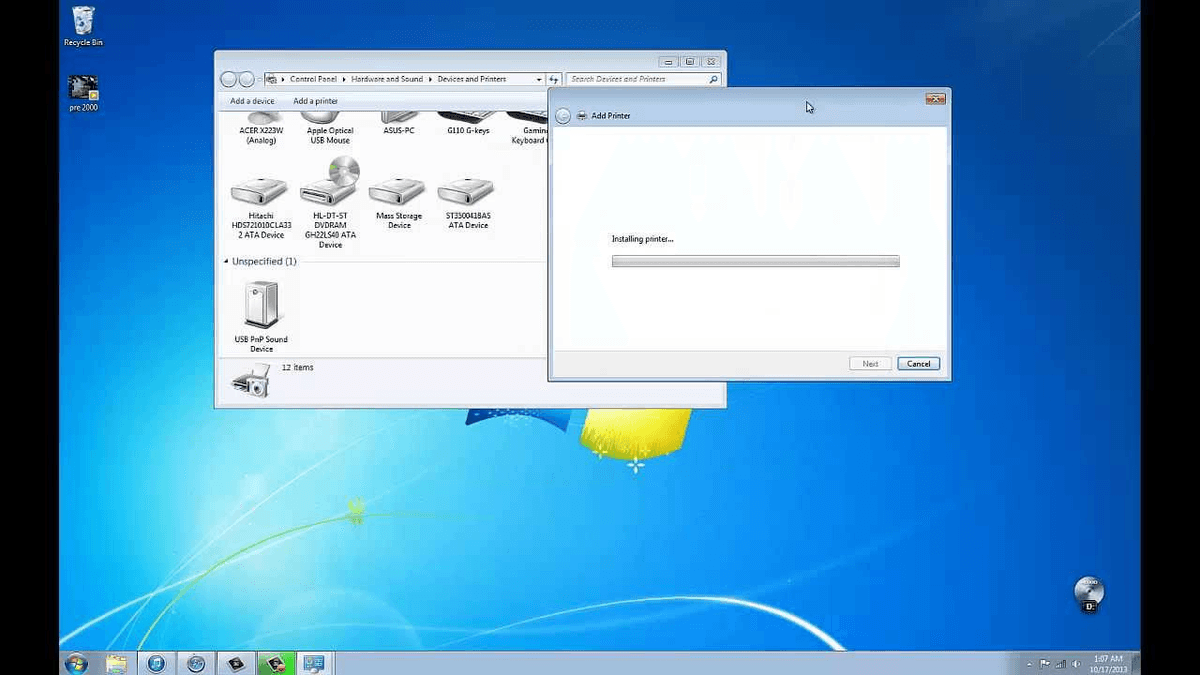The image size is (1200, 675).
Task: Open the Action Center flag in the tray
Action: 1044,663
